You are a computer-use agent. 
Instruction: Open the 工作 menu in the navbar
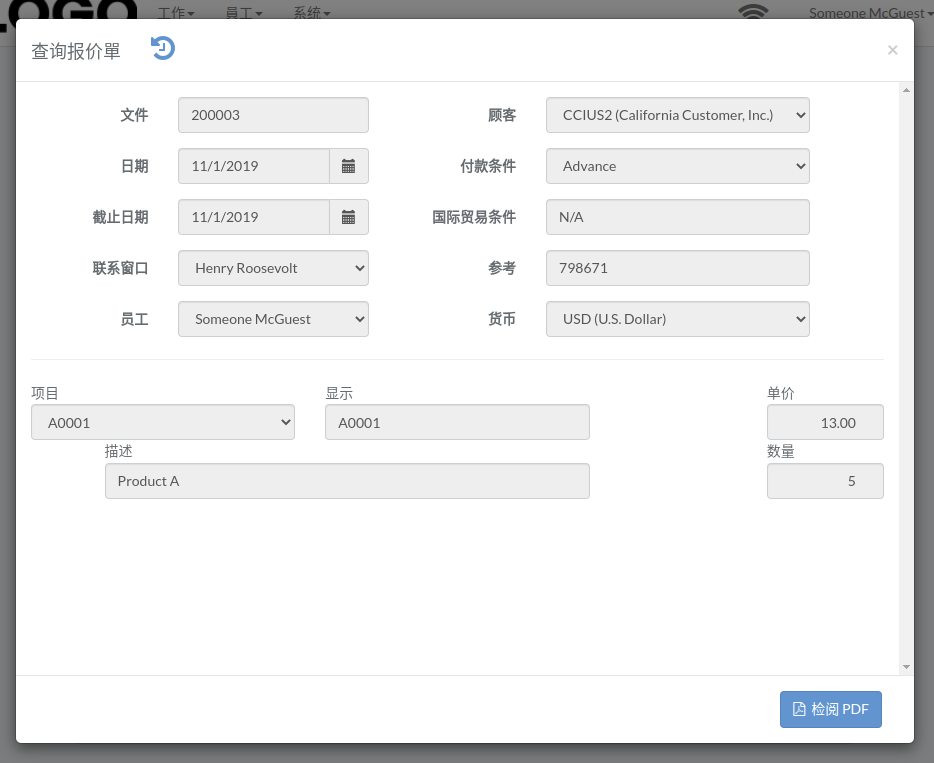click(x=176, y=13)
